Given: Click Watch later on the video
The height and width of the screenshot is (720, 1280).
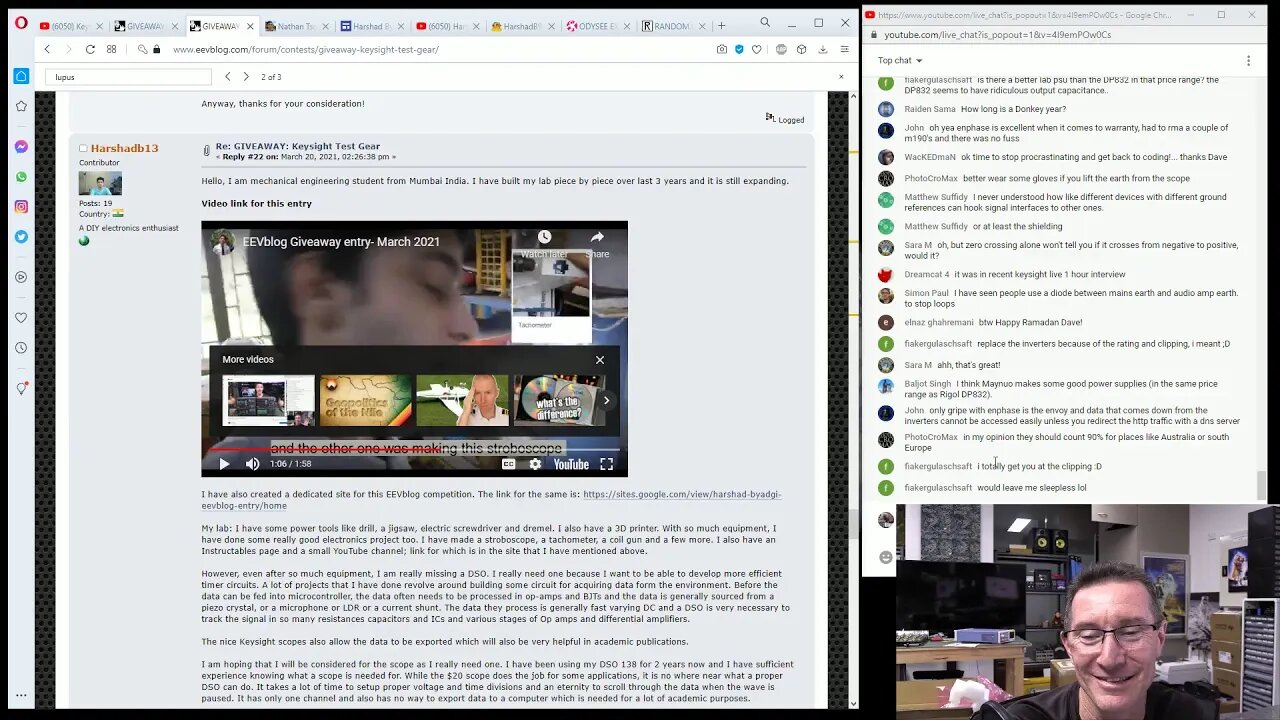Looking at the screenshot, I should coord(544,243).
